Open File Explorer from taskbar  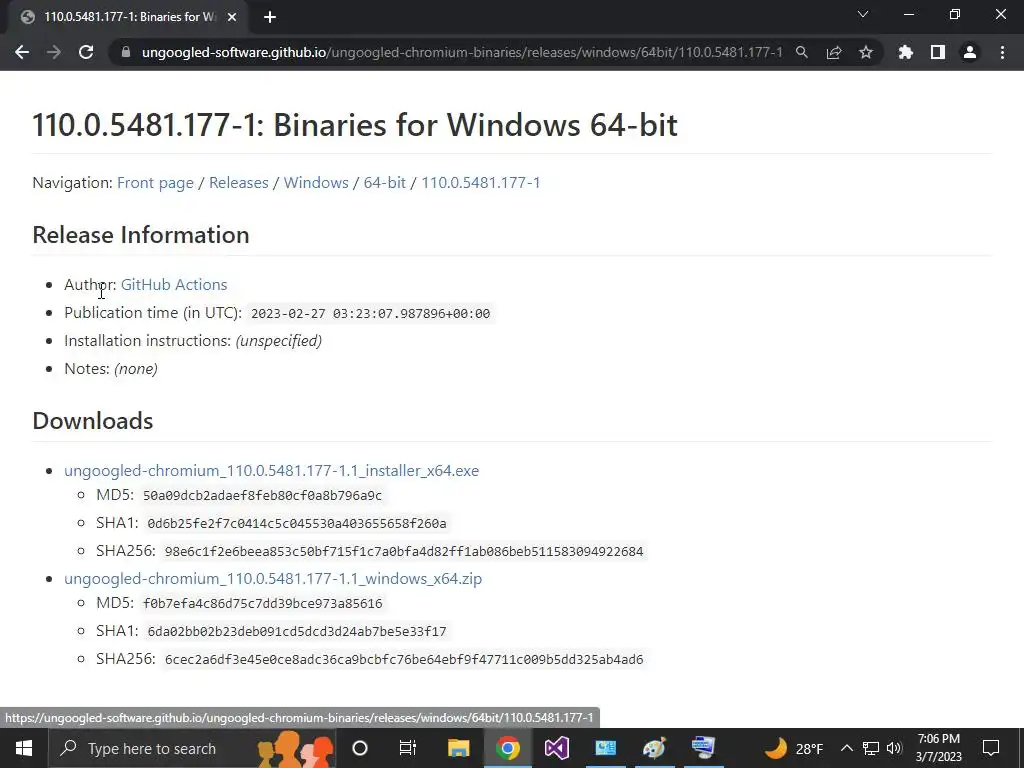coord(458,748)
